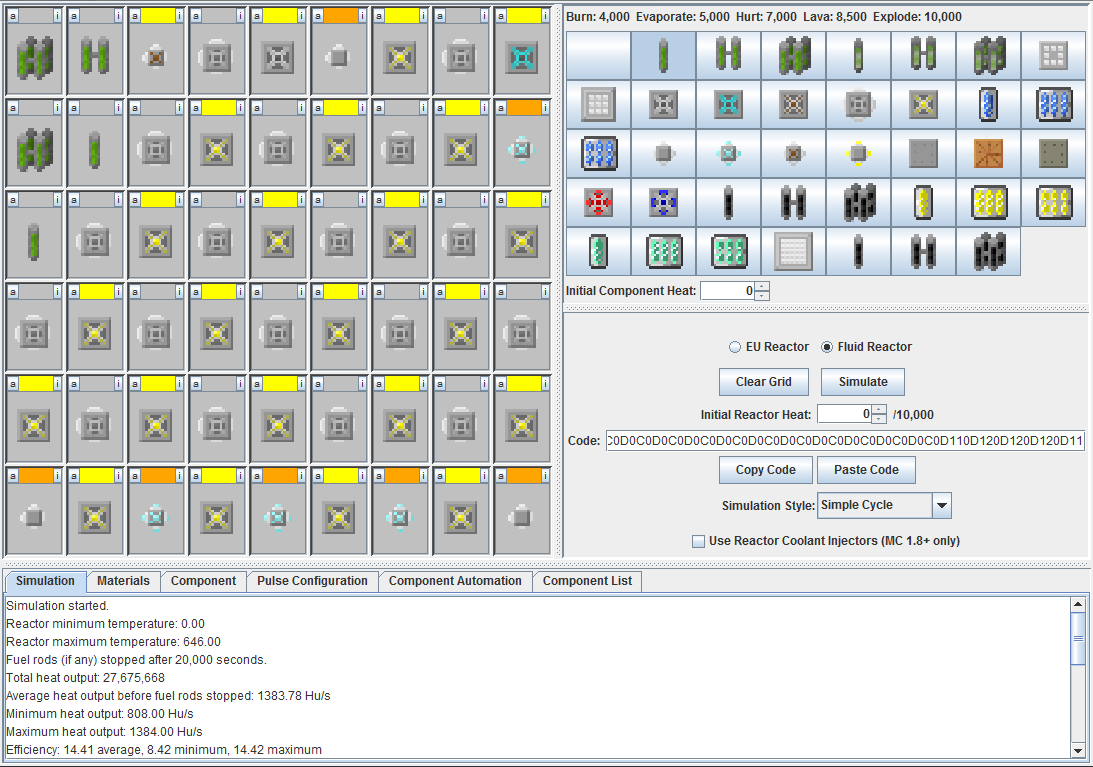Select the Fluid Reactor radio button
Viewport: 1093px width, 767px height.
[827, 347]
